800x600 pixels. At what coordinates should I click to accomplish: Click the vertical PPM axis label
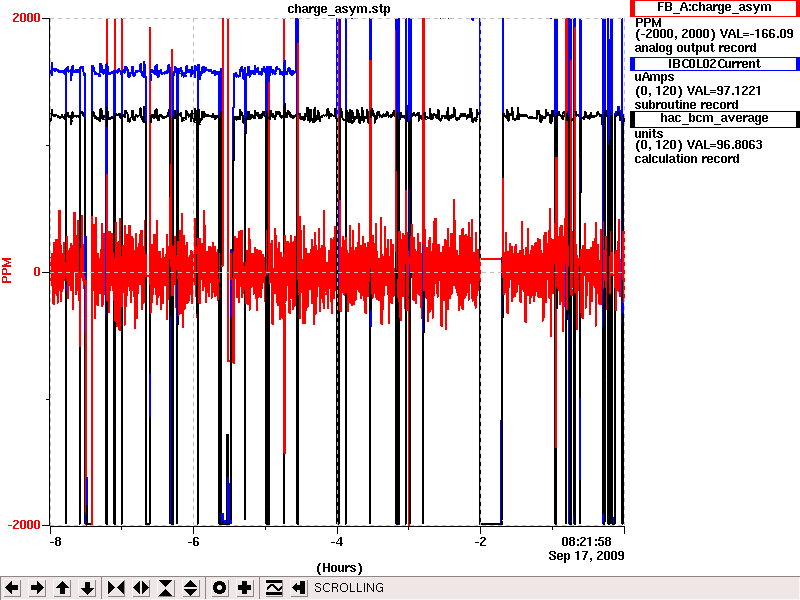click(x=7, y=271)
